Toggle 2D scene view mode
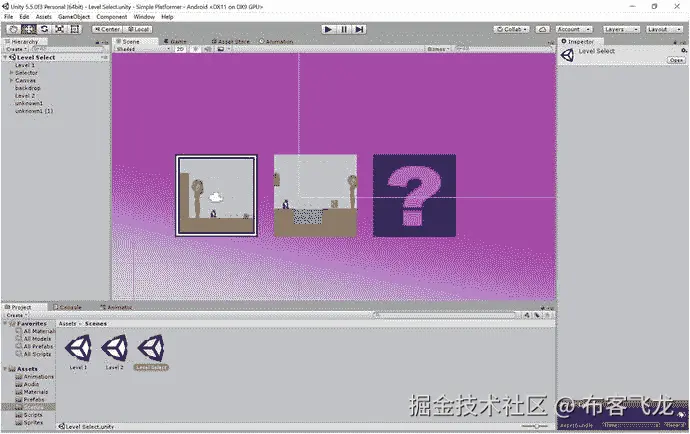 (180, 49)
